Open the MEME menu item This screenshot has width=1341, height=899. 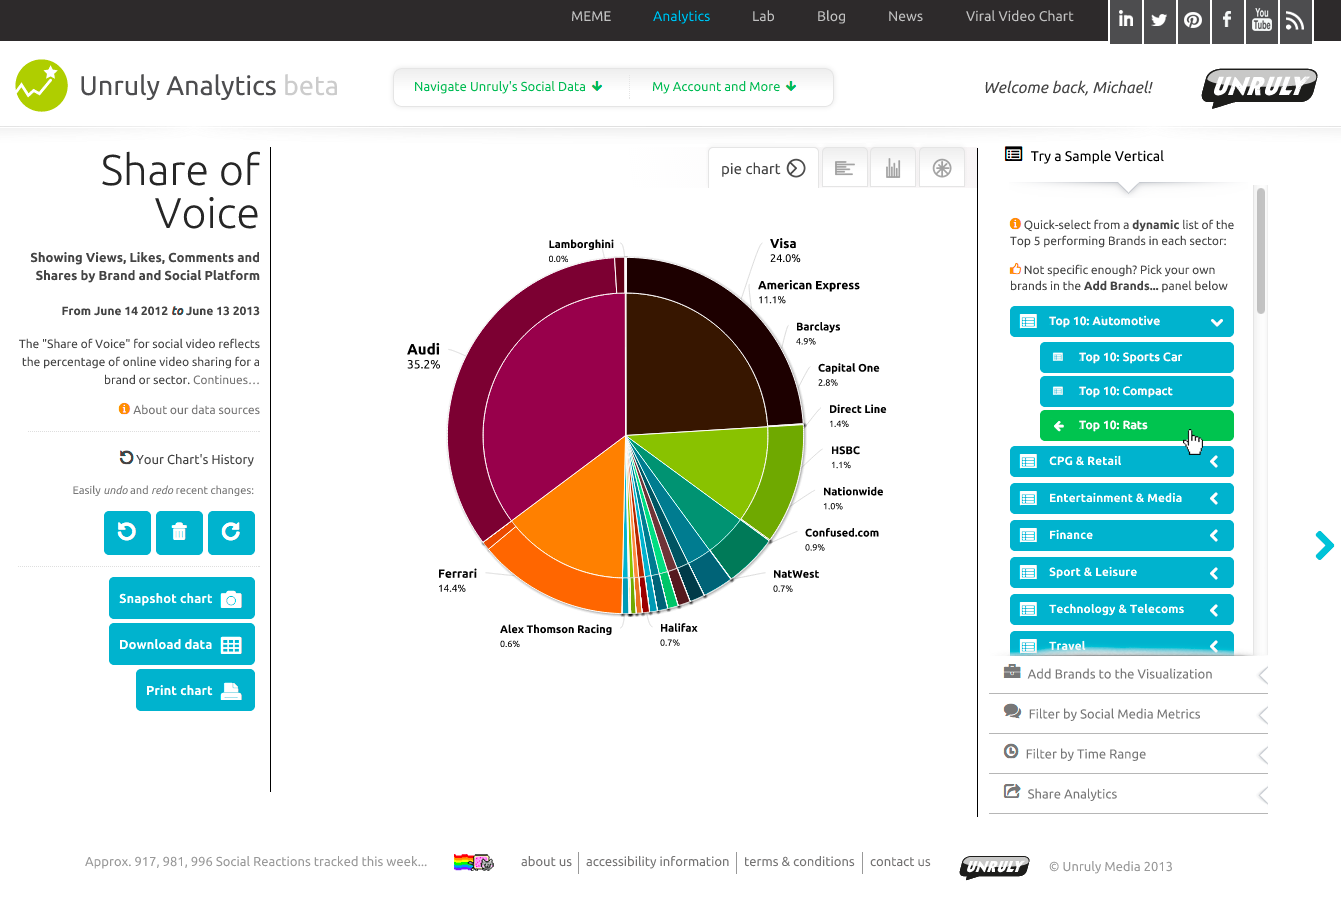[591, 16]
